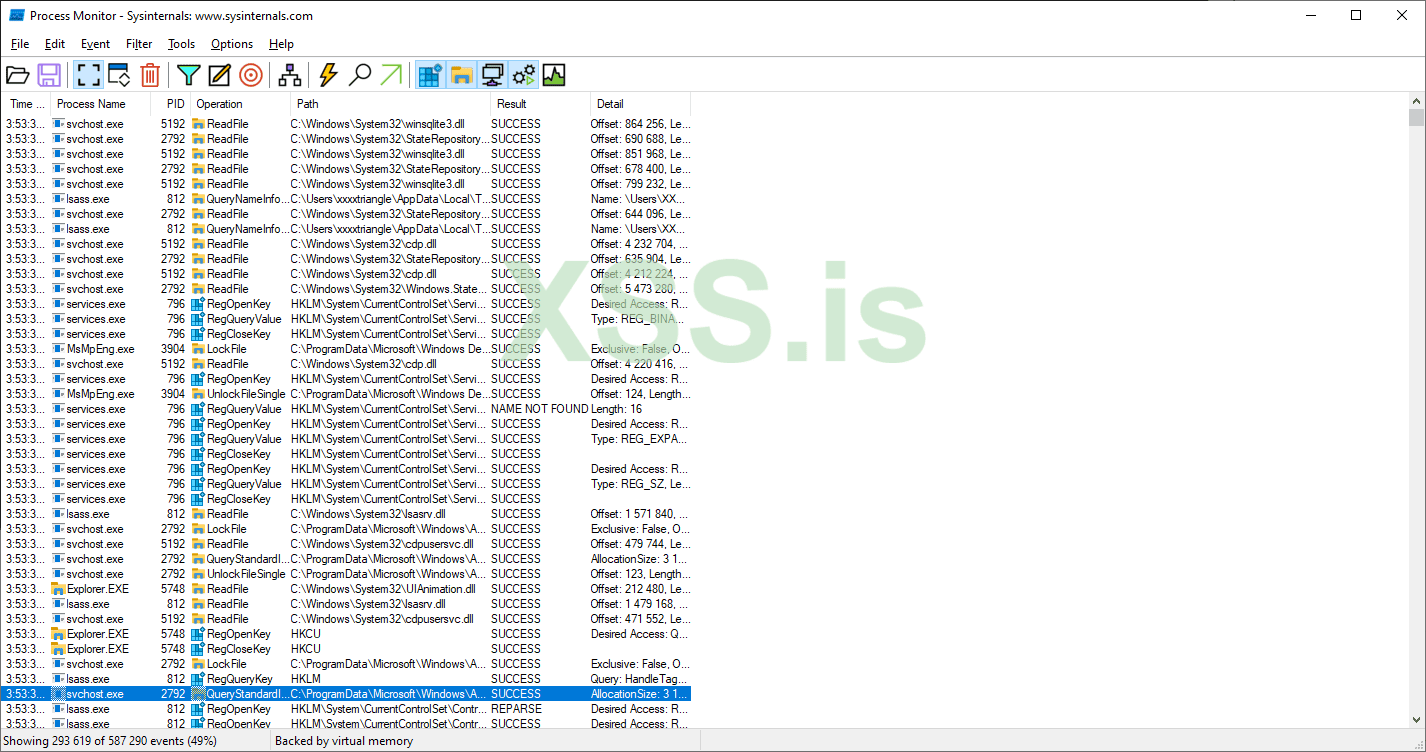Image resolution: width=1426 pixels, height=752 pixels.
Task: Click the lightning bolt toolbar icon
Action: tap(329, 75)
